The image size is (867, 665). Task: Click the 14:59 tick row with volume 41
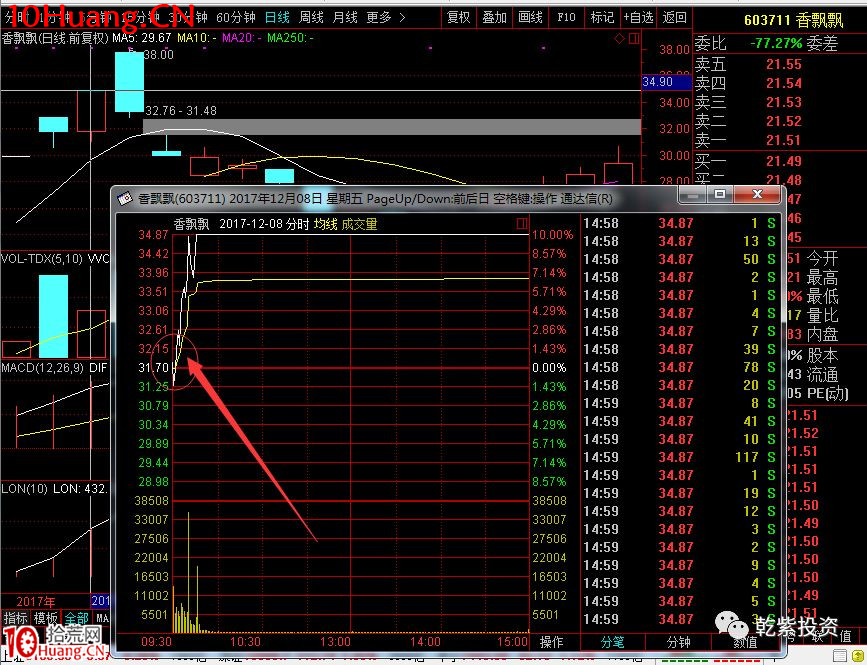[x=680, y=421]
